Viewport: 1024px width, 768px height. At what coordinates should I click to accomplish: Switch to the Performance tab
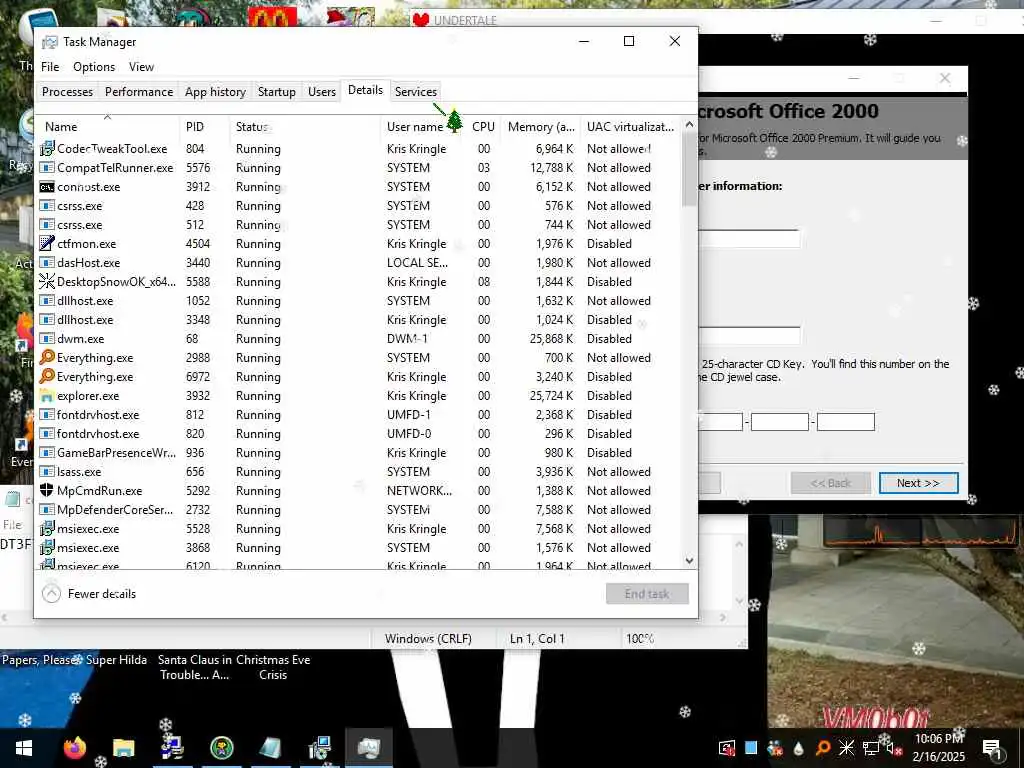(x=139, y=91)
